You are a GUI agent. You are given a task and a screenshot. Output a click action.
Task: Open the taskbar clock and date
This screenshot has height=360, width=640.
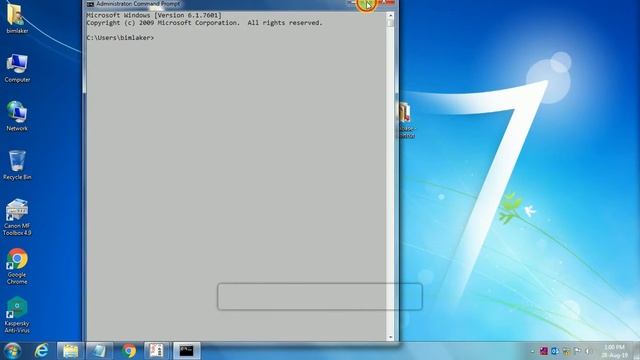point(614,351)
